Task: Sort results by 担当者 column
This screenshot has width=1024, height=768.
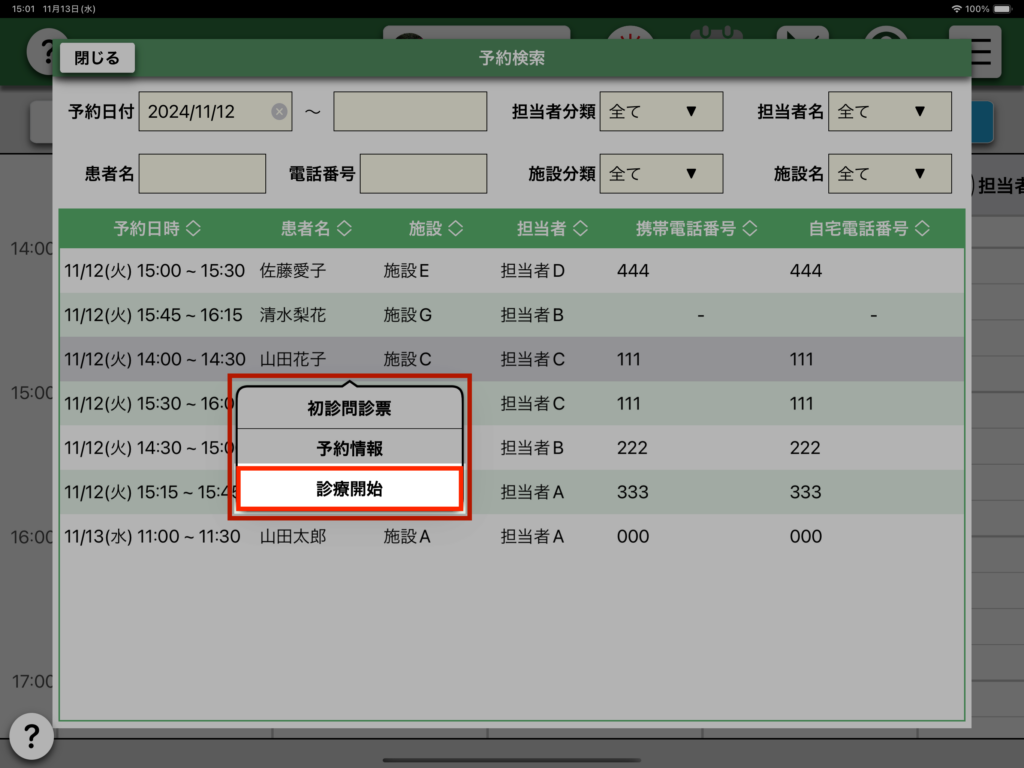Action: (x=551, y=229)
